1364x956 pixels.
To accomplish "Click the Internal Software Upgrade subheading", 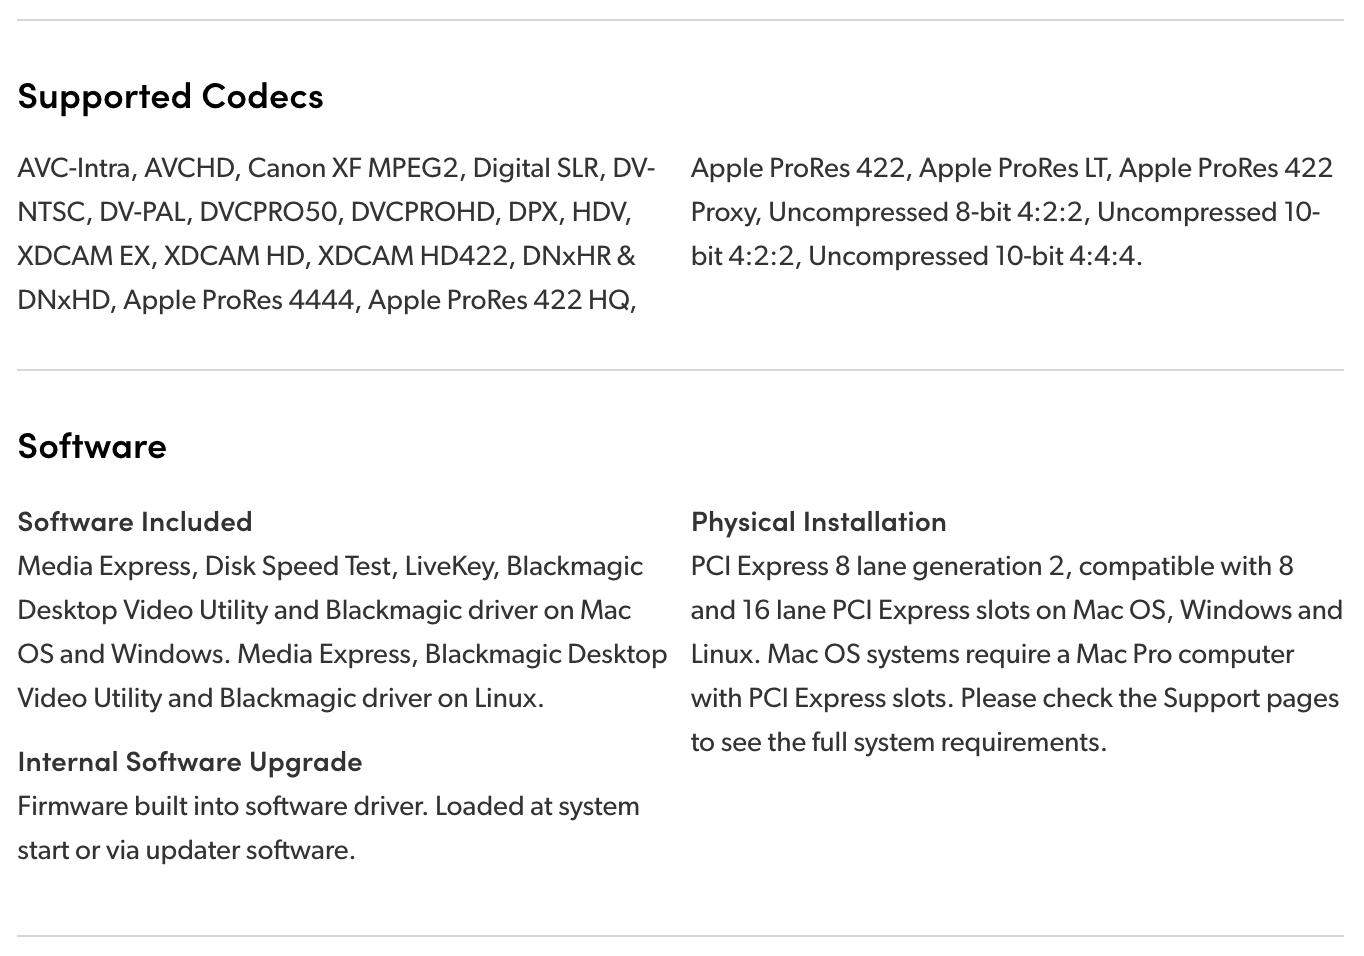I will pyautogui.click(x=190, y=762).
